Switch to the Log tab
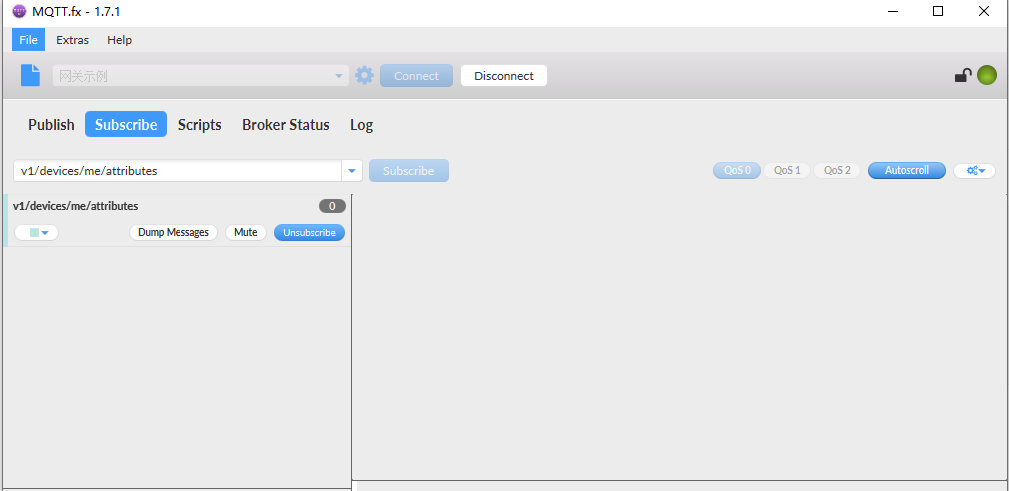The width and height of the screenshot is (1009, 491). tap(362, 125)
